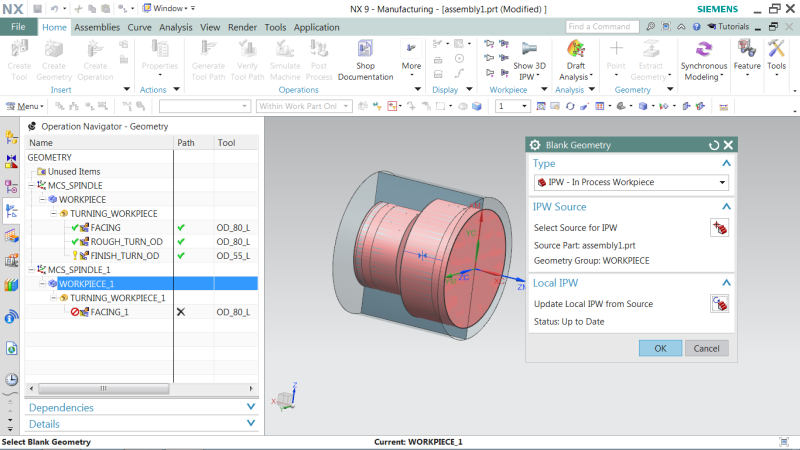The image size is (800, 450).
Task: Expand the Details panel
Action: [251, 423]
